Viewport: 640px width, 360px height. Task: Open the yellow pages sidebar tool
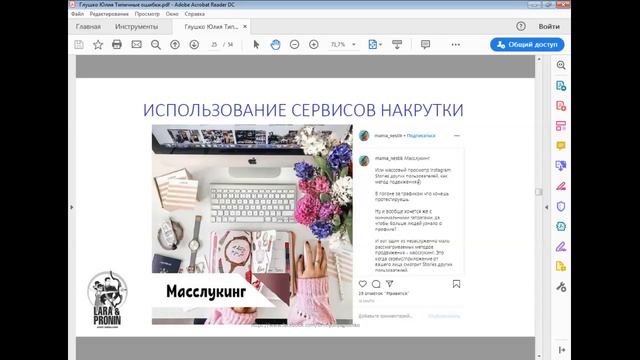tap(561, 267)
